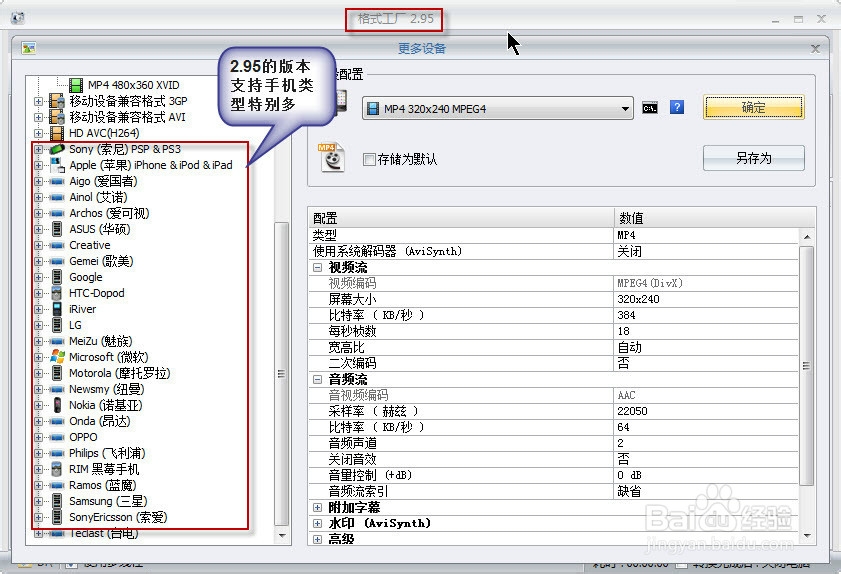Click the iRiver device icon

point(57,309)
